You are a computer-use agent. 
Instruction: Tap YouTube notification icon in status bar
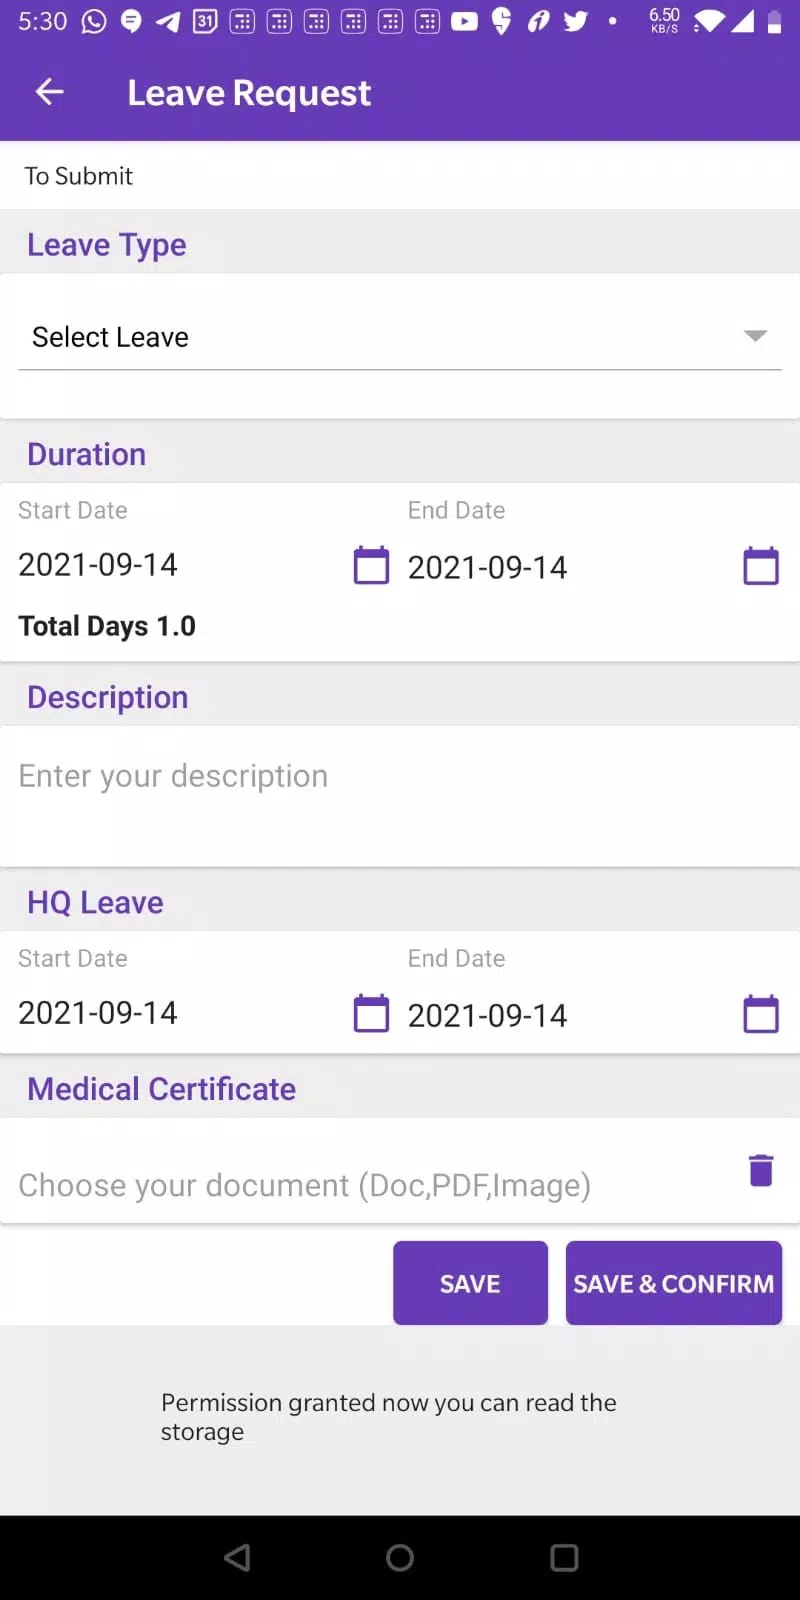[x=464, y=21]
